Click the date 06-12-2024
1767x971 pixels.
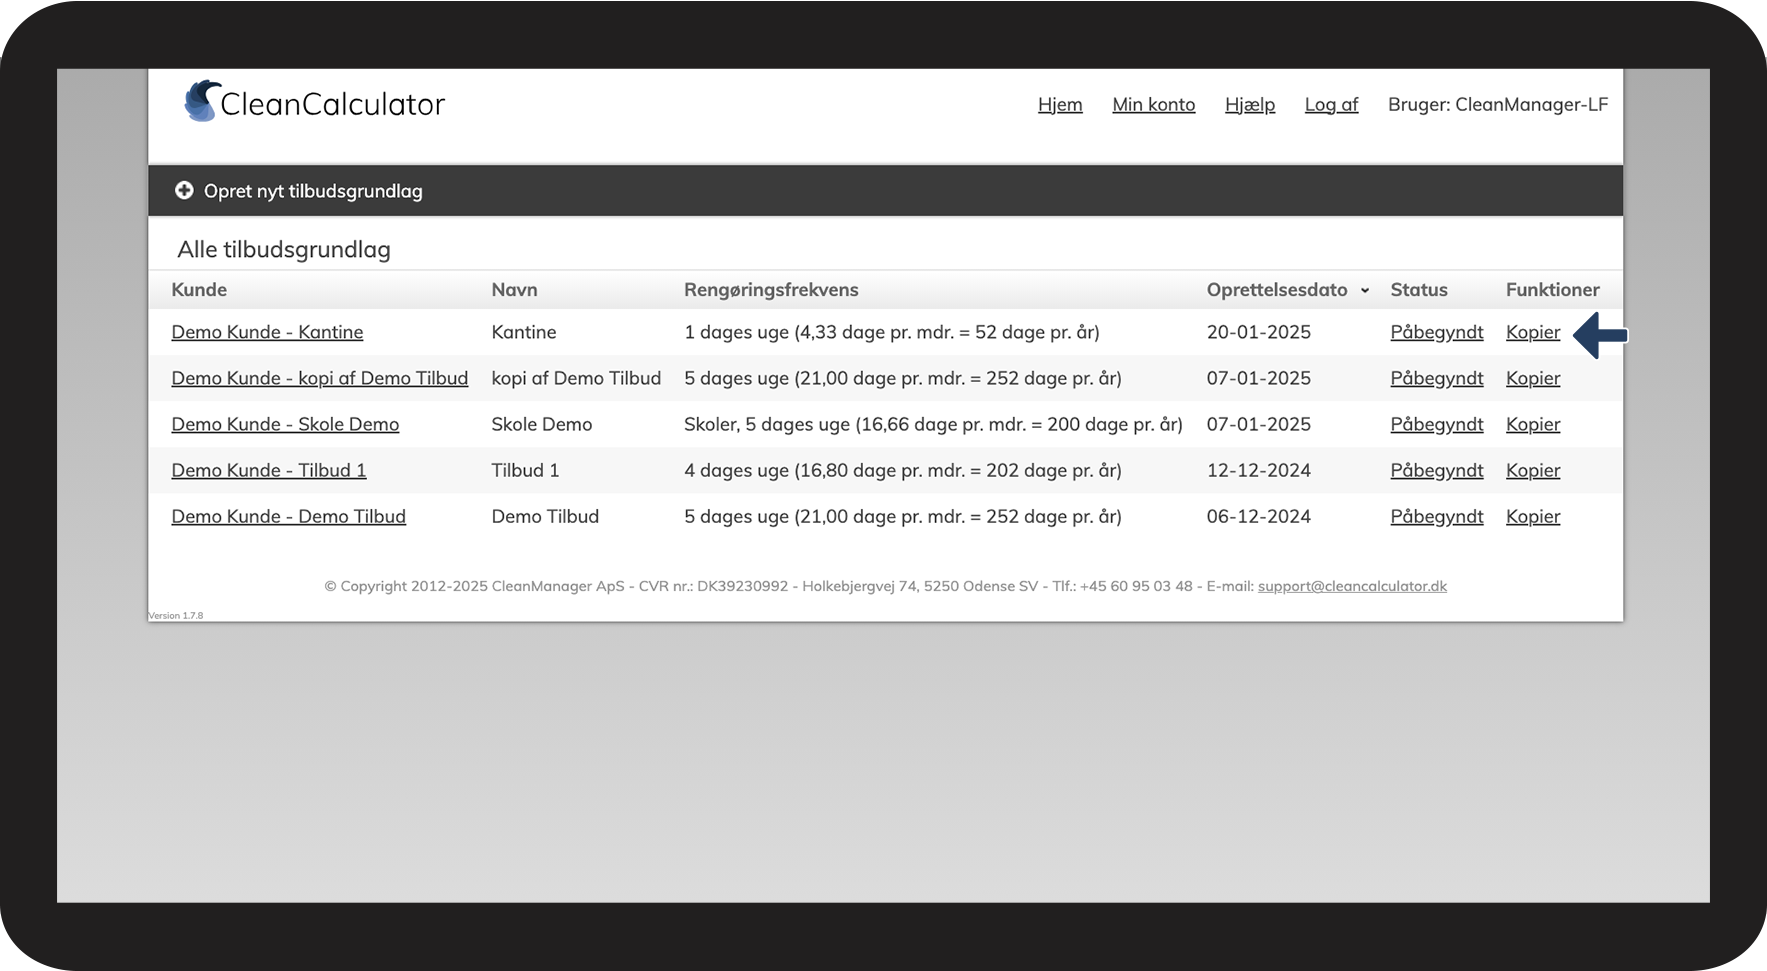click(x=1258, y=516)
